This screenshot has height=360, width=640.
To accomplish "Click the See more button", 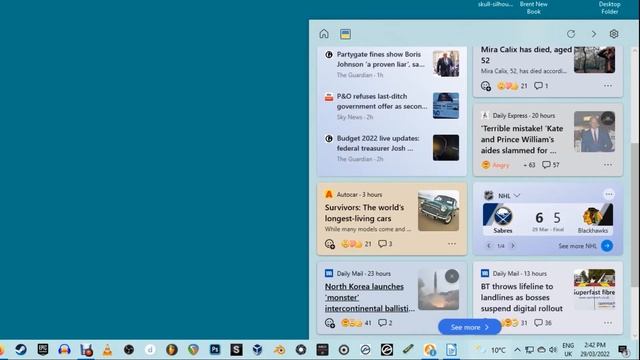I will tap(469, 327).
